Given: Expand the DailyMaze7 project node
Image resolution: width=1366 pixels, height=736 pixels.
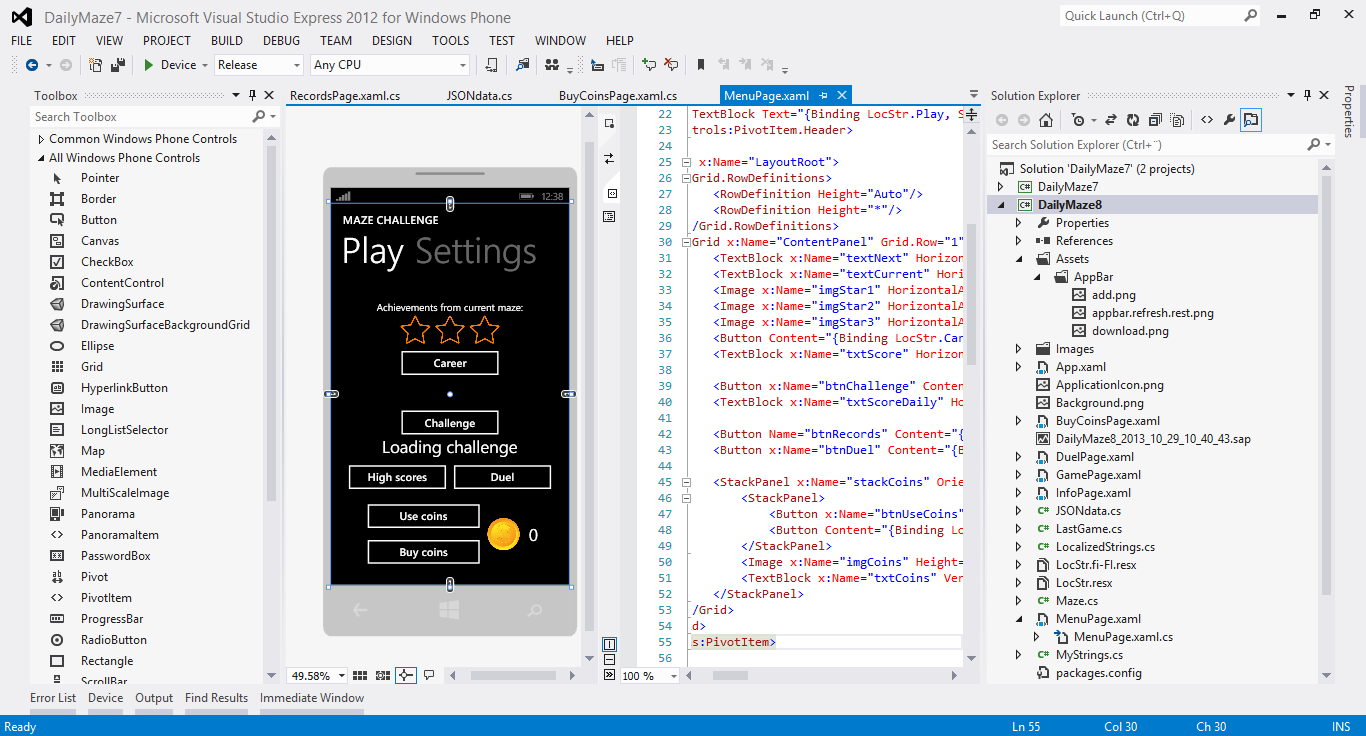Looking at the screenshot, I should pyautogui.click(x=1001, y=187).
